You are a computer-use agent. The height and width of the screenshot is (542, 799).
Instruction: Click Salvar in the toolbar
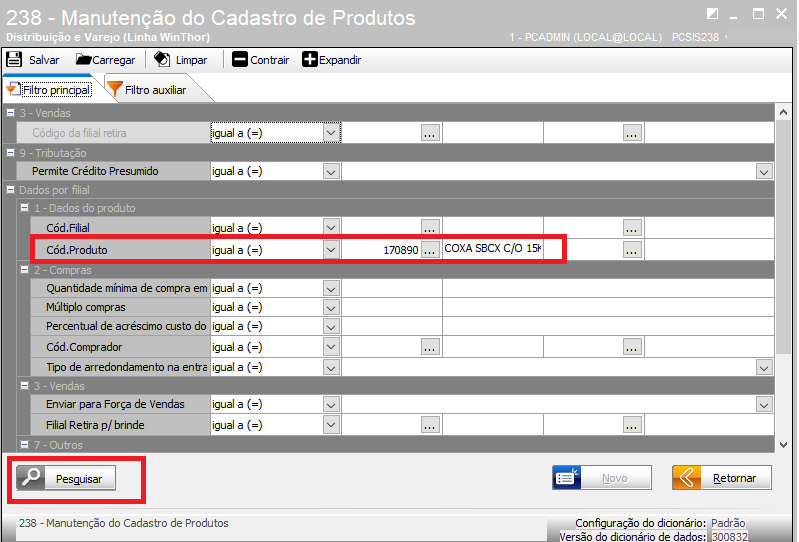point(33,60)
